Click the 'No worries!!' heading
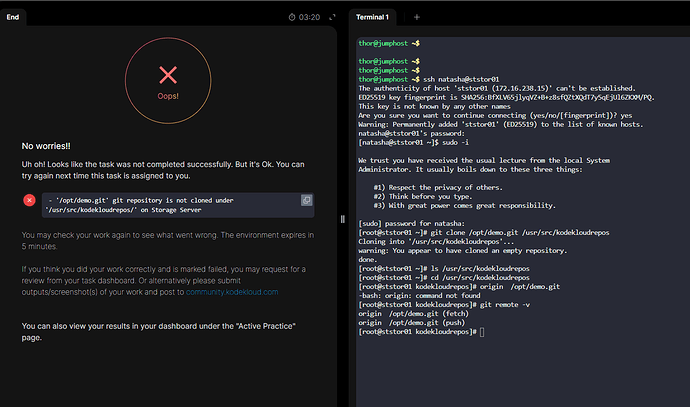Screen dimensions: 690x407 46,146
